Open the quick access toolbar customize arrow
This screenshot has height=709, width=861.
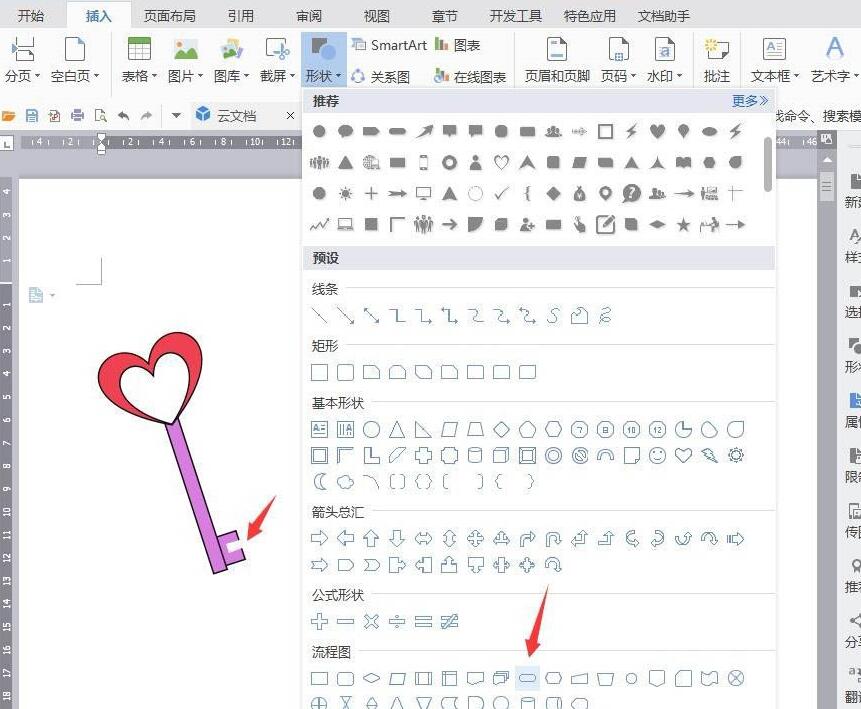coord(174,116)
